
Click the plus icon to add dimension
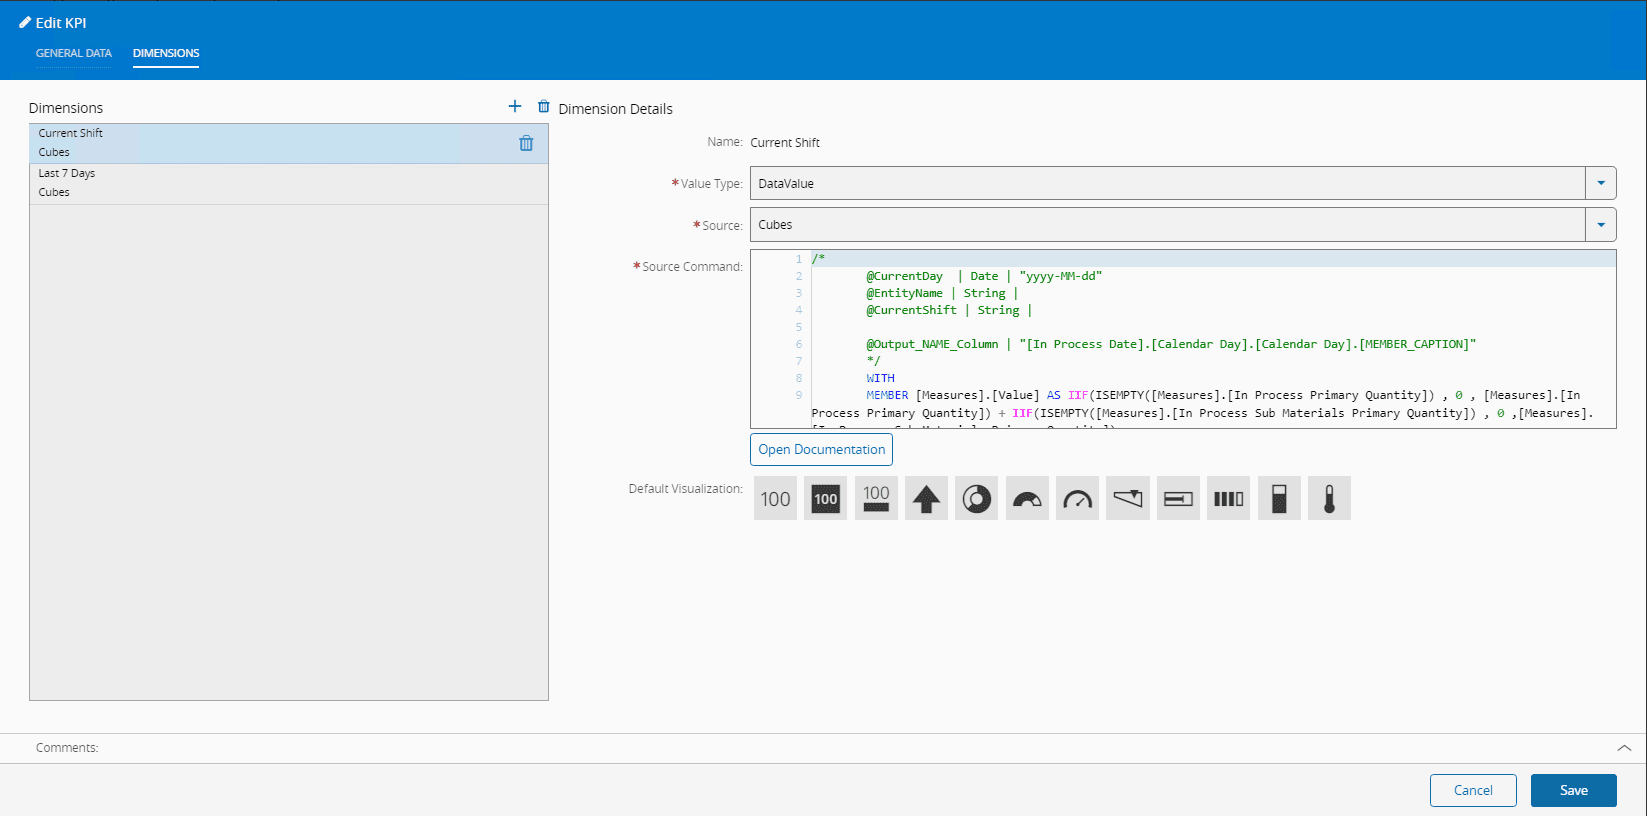515,106
